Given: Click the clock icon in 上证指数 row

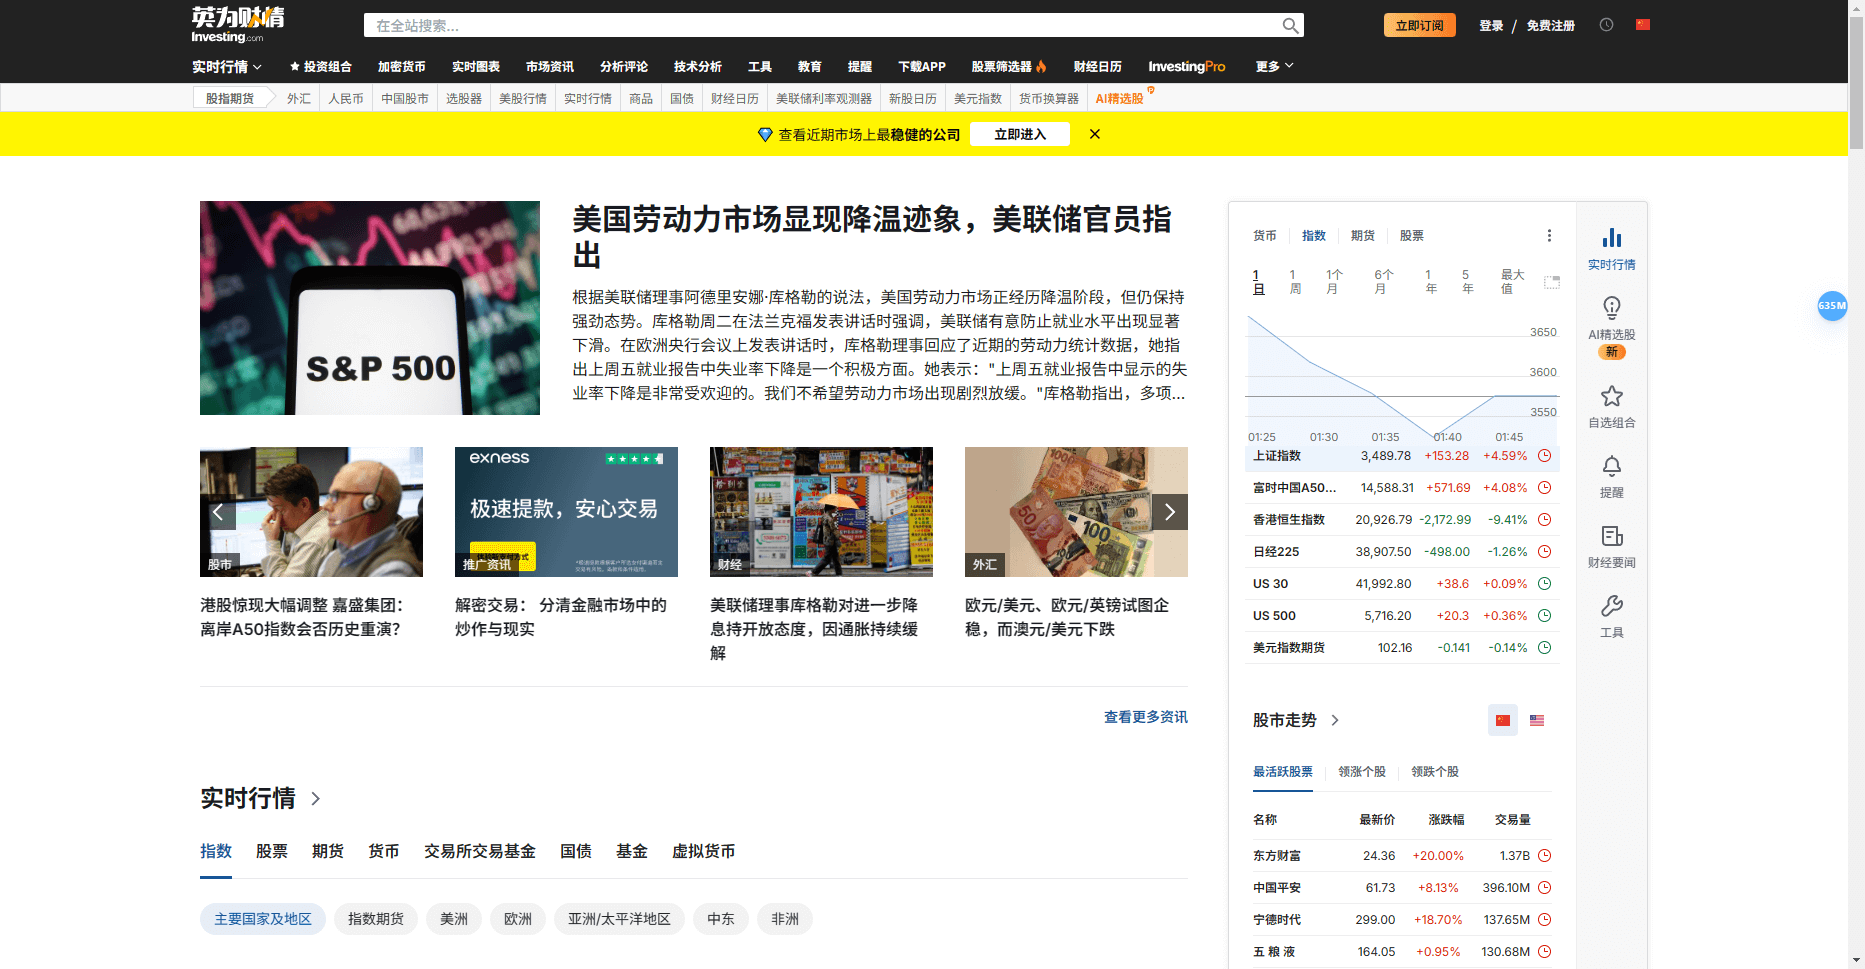Looking at the screenshot, I should (1544, 456).
